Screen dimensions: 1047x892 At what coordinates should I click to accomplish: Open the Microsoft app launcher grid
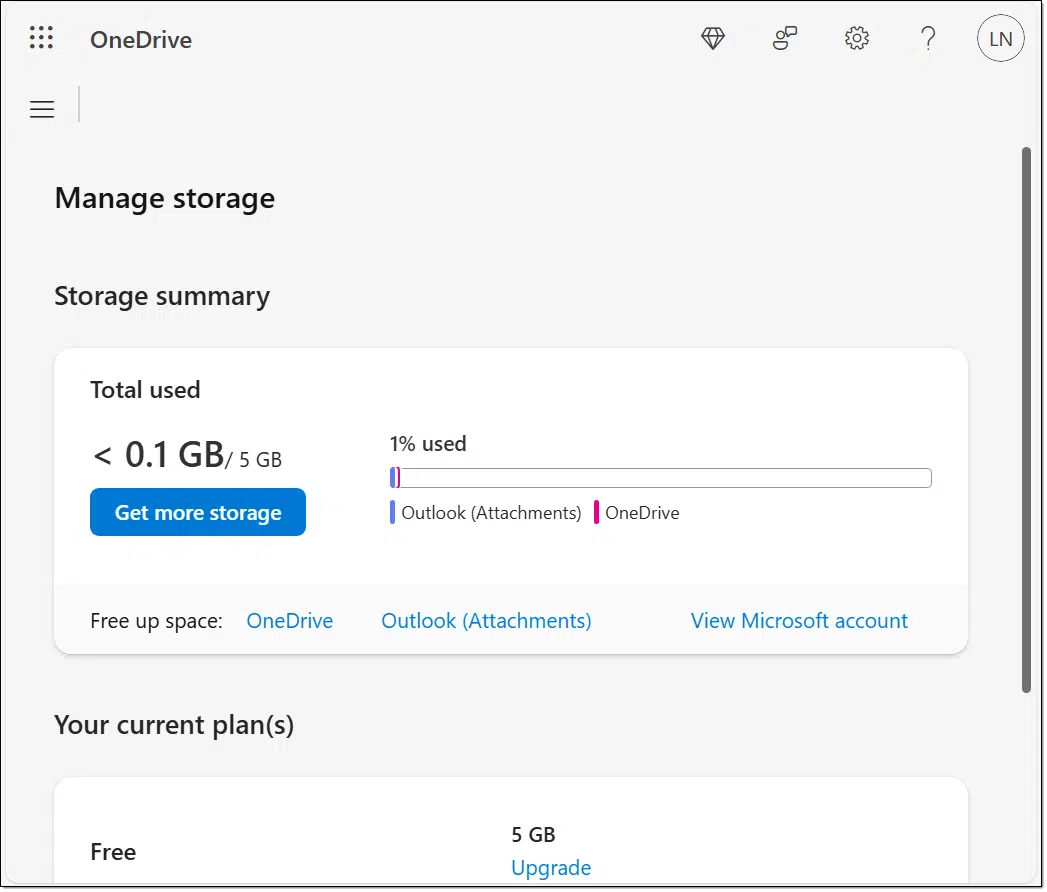click(41, 39)
